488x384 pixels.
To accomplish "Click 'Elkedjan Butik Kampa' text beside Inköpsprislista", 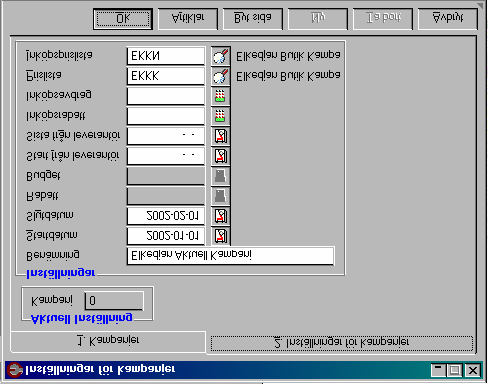I will click(288, 56).
